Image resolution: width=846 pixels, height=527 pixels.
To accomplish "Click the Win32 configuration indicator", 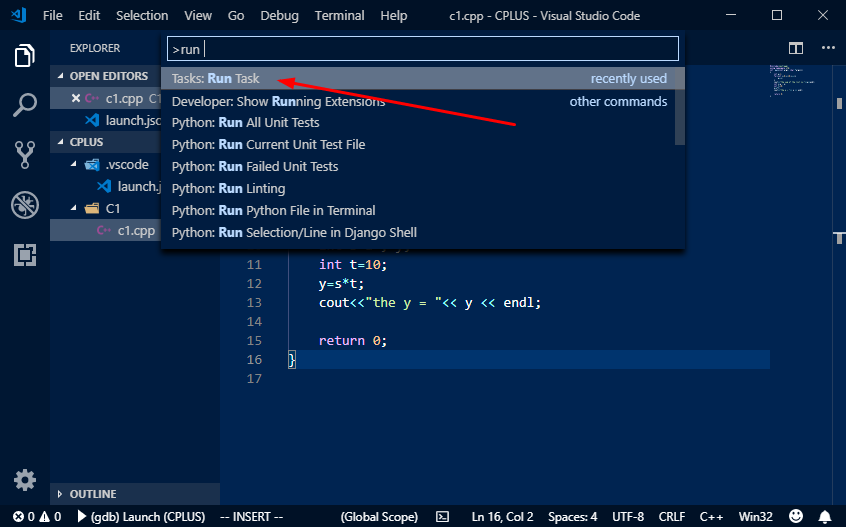I will click(x=755, y=517).
